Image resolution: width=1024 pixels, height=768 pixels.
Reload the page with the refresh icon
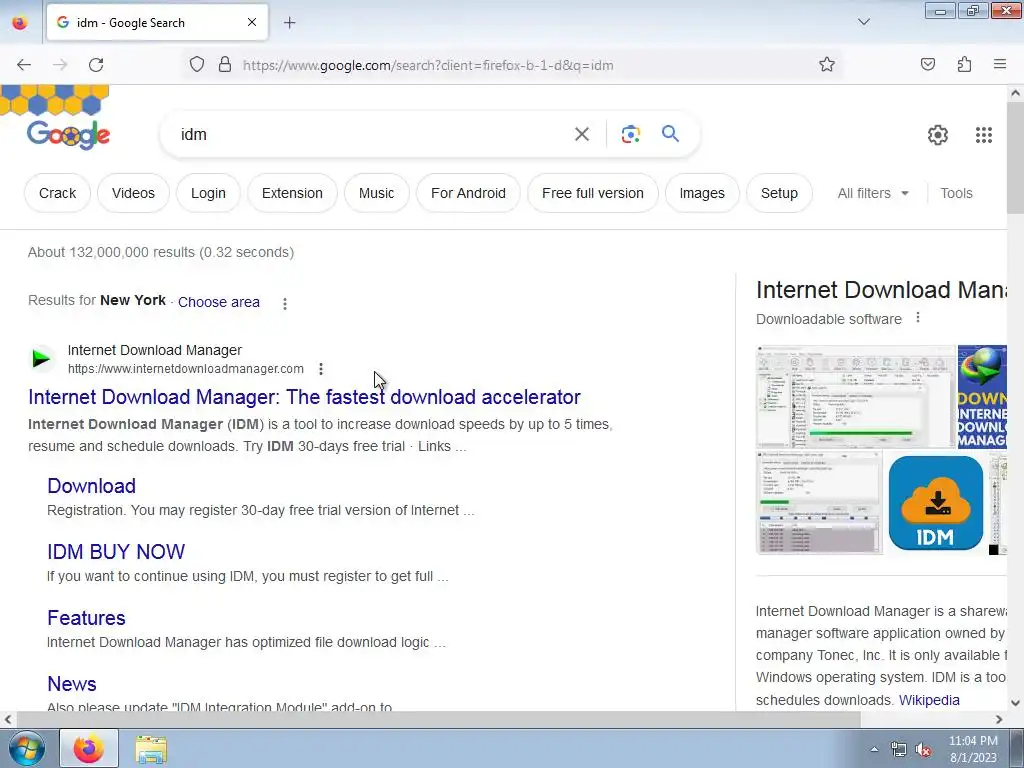pyautogui.click(x=96, y=65)
